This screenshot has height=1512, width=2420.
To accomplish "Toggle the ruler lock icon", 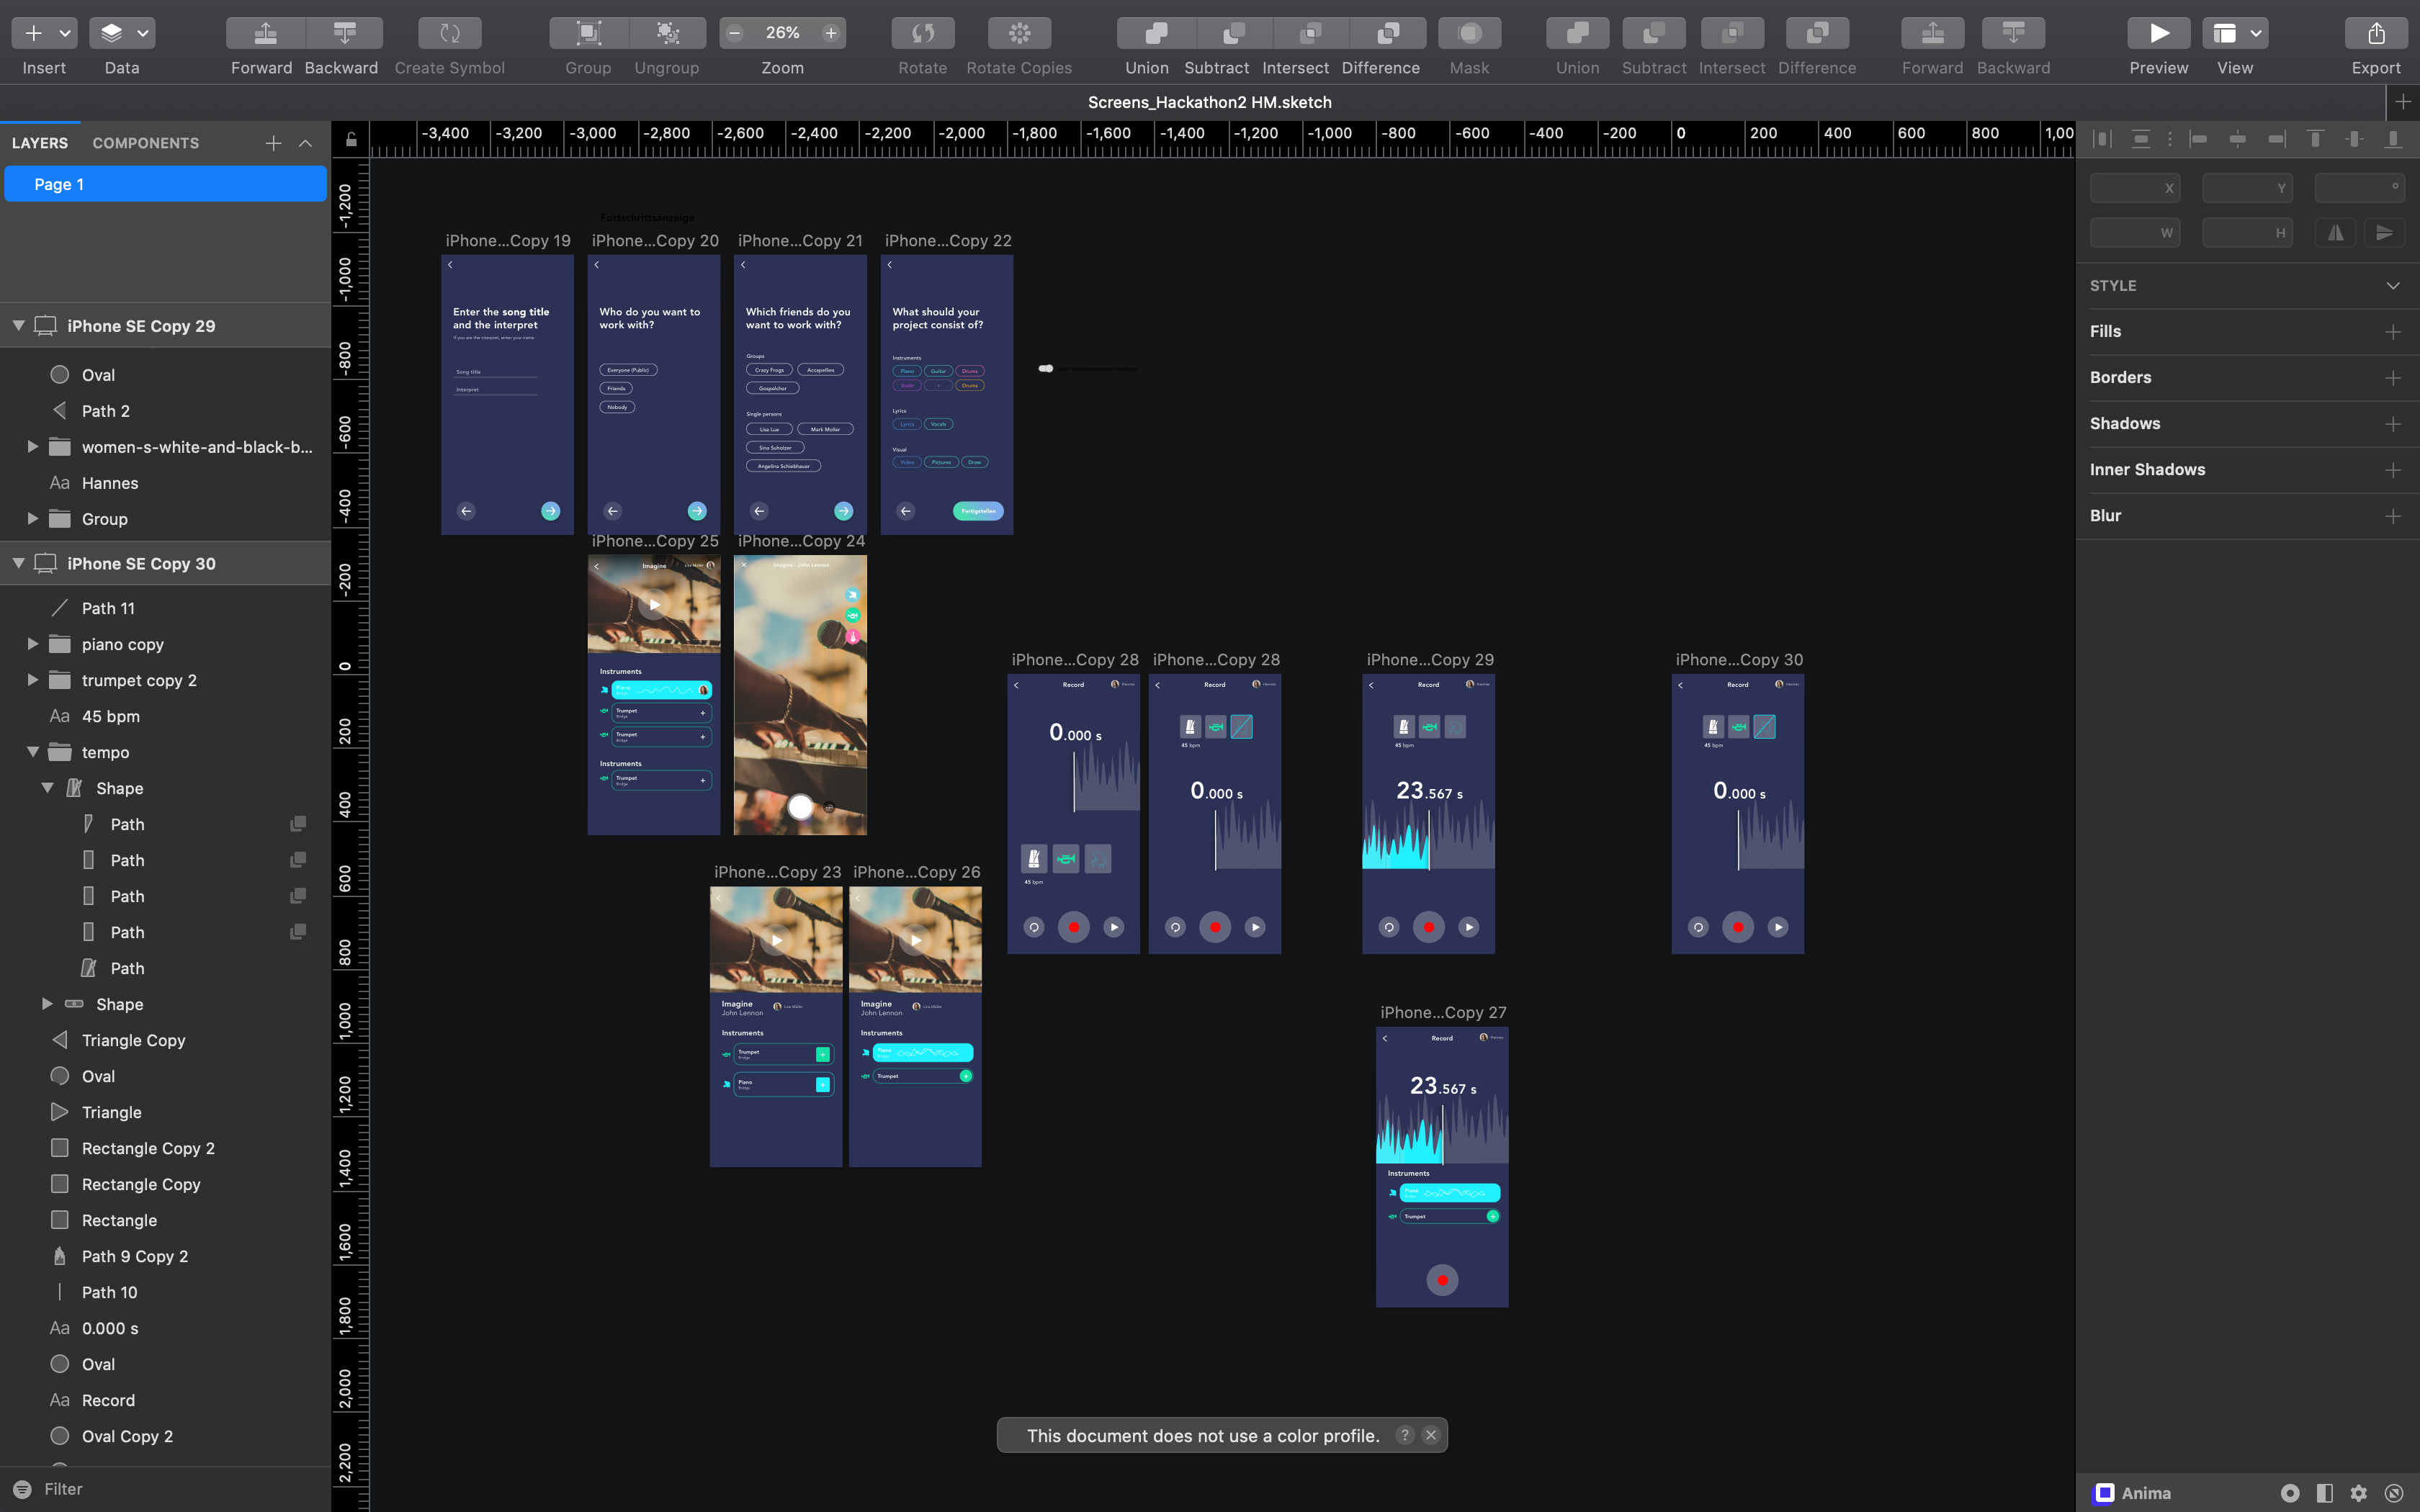I will tap(351, 140).
